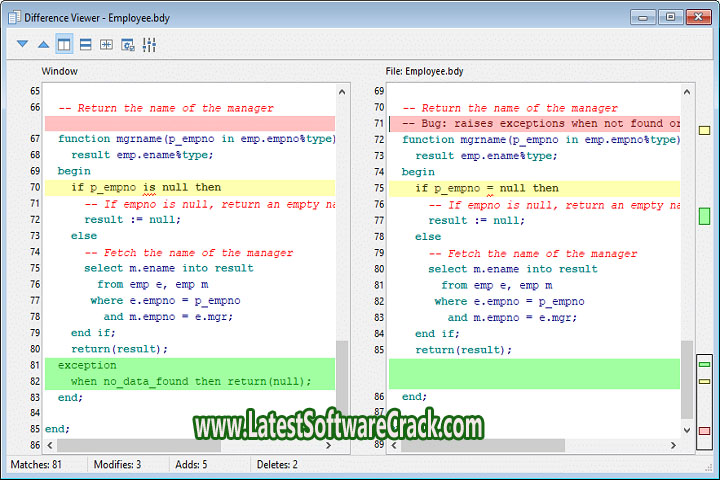
Task: Click the right pane vertical scrollbar thumb
Action: click(687, 379)
